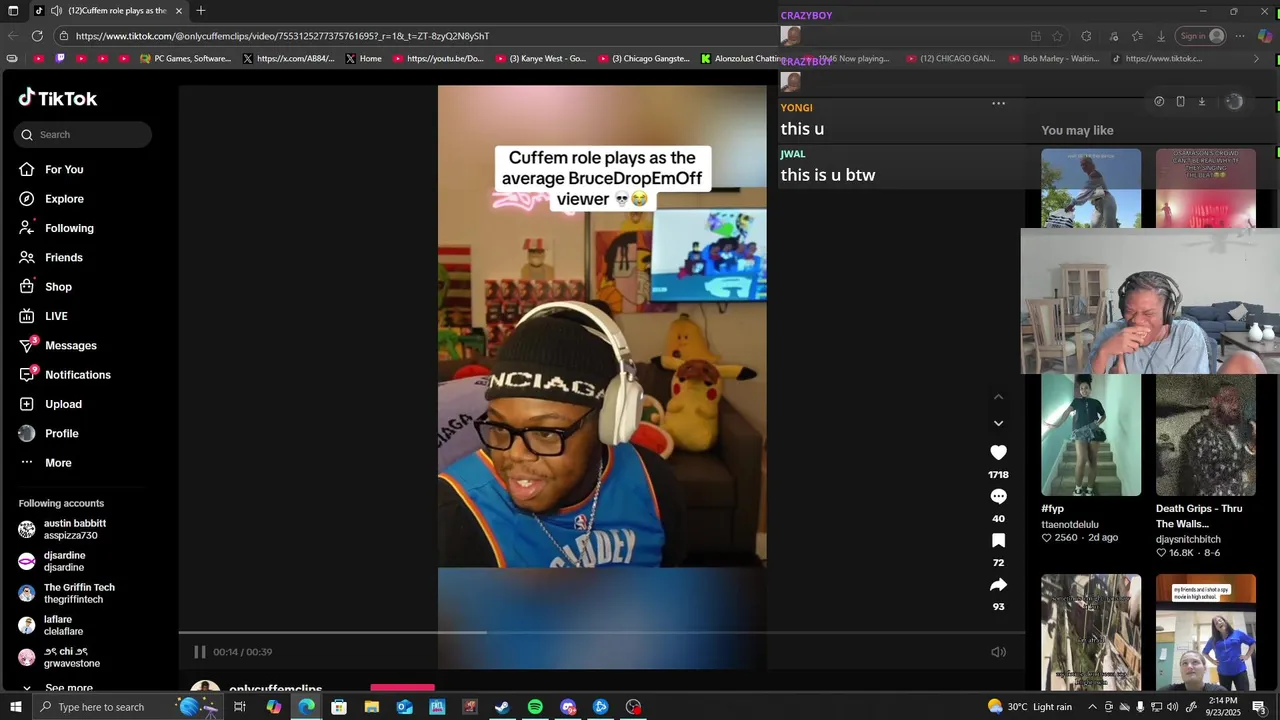Open the X Home bookmark
Screen dimensions: 1280x720
[363, 59]
